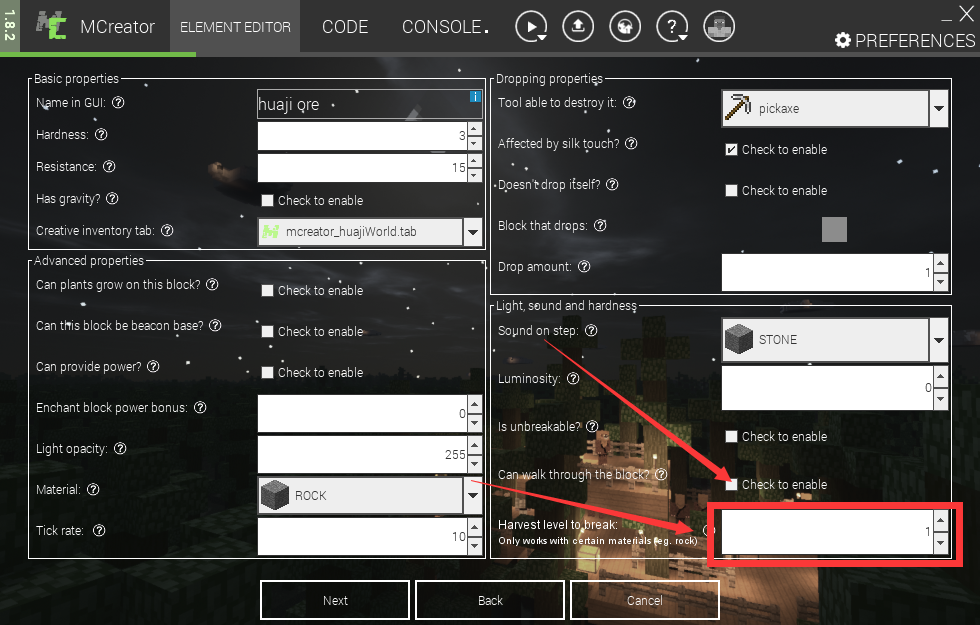Viewport: 980px width, 625px height.
Task: Click help icon beside Sound on step
Action: 590,331
